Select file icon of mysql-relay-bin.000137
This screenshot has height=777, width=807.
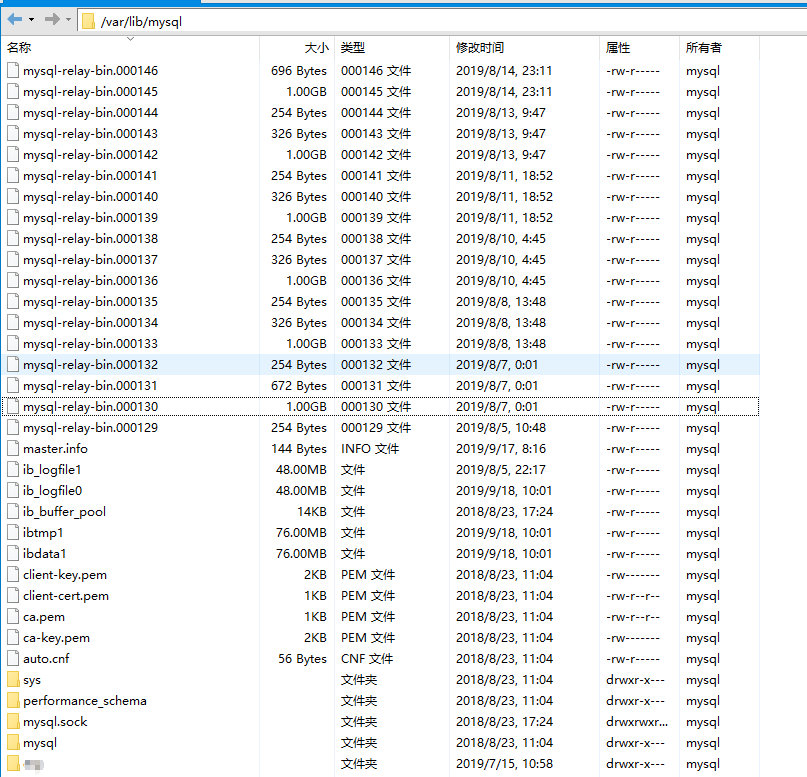[13, 260]
